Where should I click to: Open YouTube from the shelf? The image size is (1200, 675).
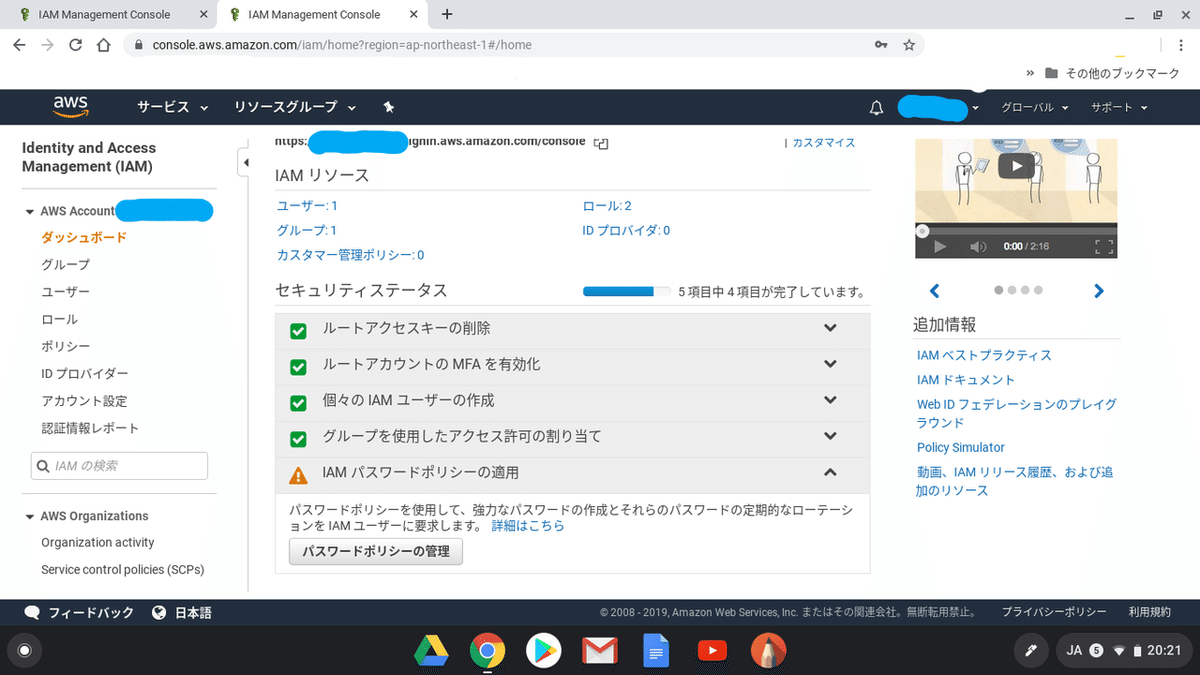pos(712,650)
